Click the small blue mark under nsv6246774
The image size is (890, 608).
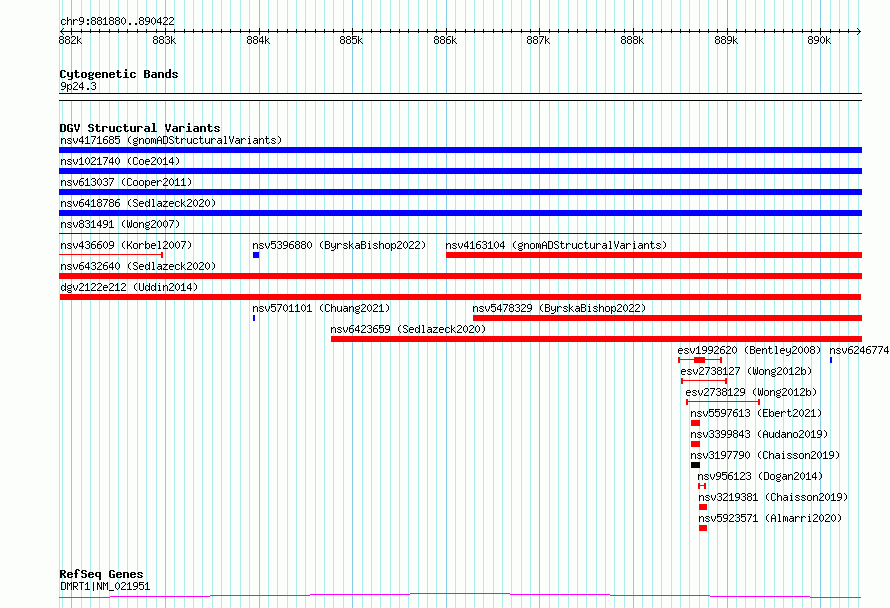pyautogui.click(x=831, y=360)
